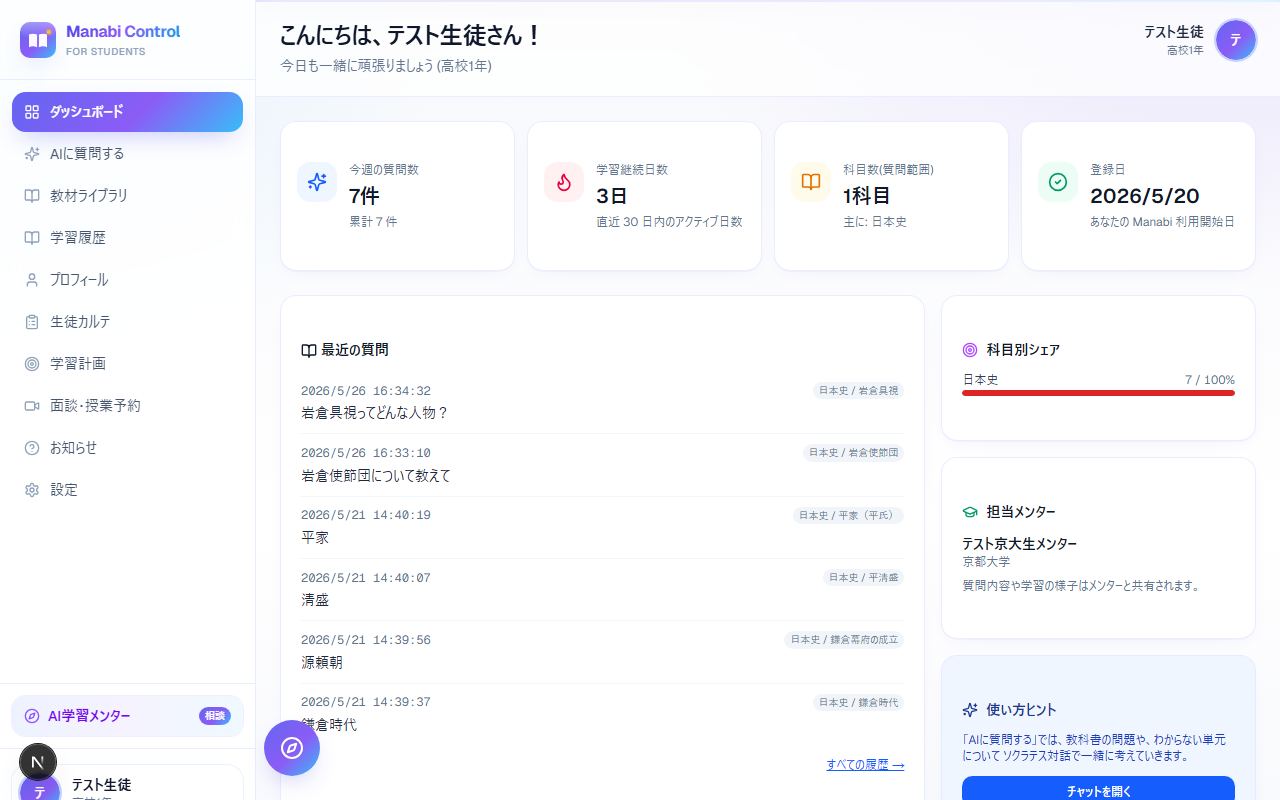Click the bottom-left sidebar avatar テ
The width and height of the screenshot is (1280, 800).
(x=39, y=789)
